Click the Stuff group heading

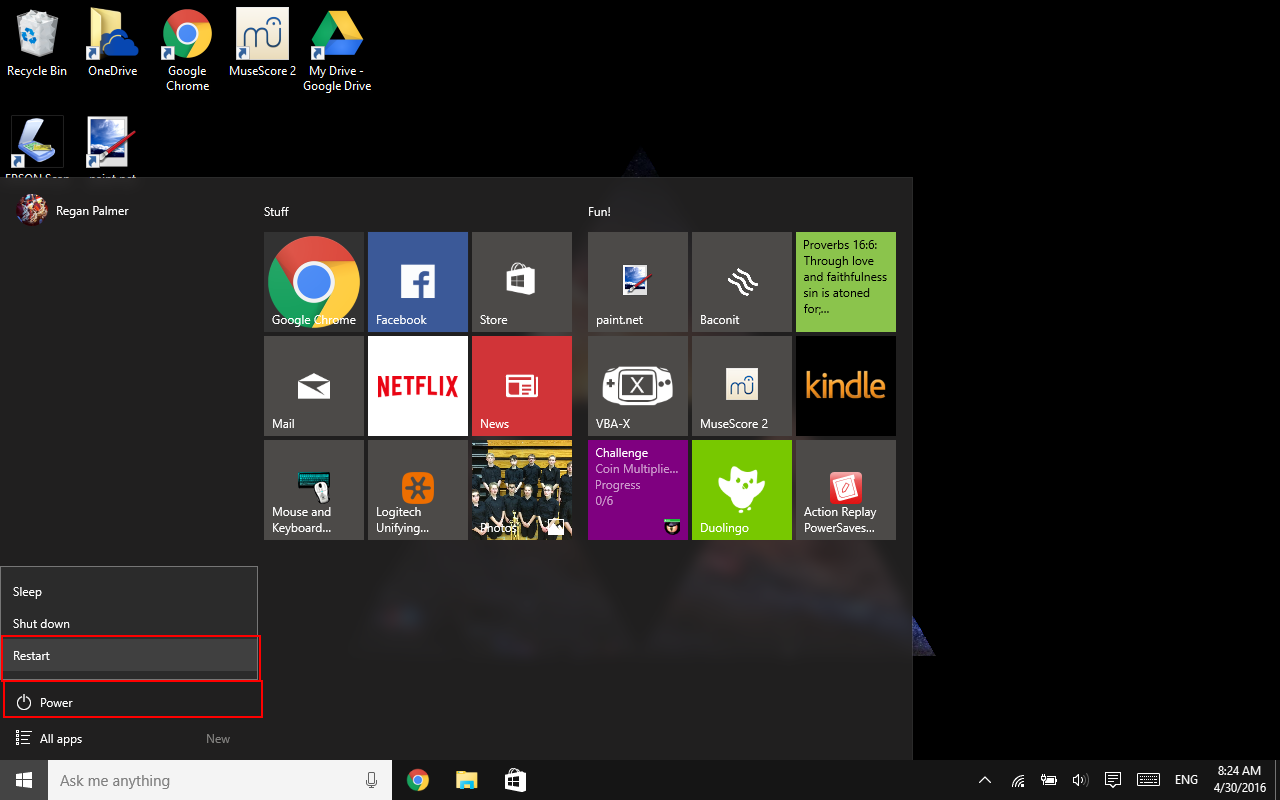click(x=276, y=212)
